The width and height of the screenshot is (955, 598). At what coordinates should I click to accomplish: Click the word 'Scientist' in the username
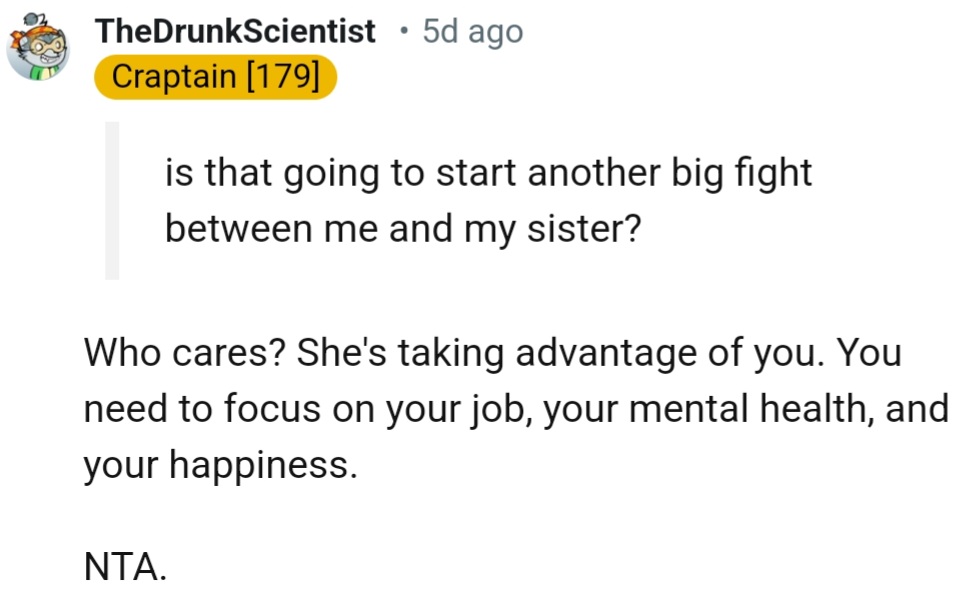[x=309, y=31]
